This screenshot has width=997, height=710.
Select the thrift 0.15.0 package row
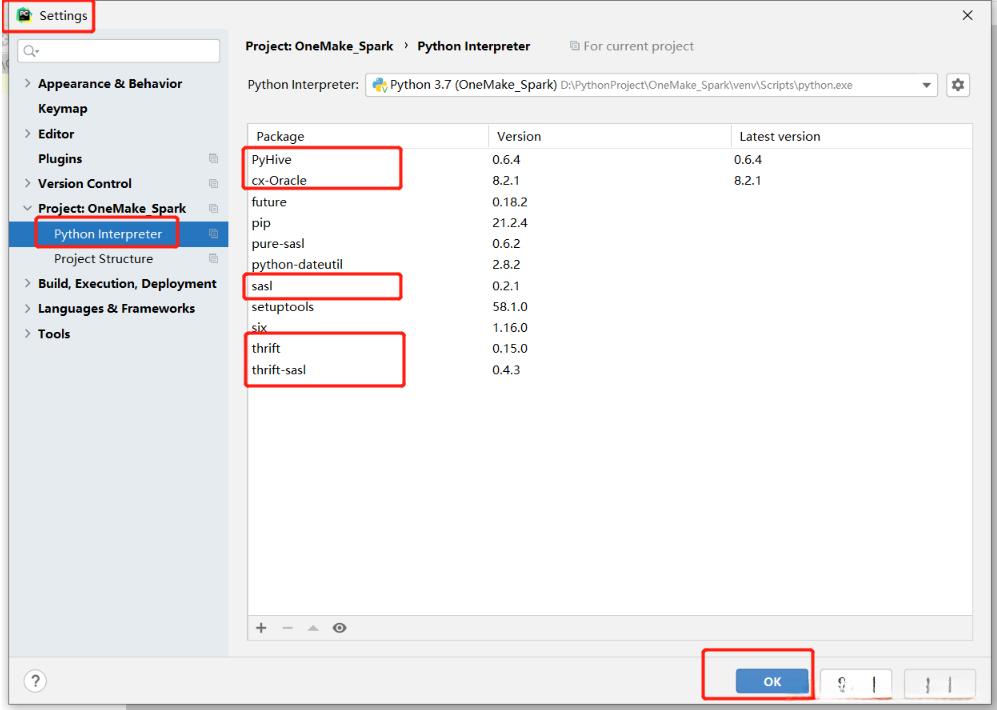tap(610, 348)
